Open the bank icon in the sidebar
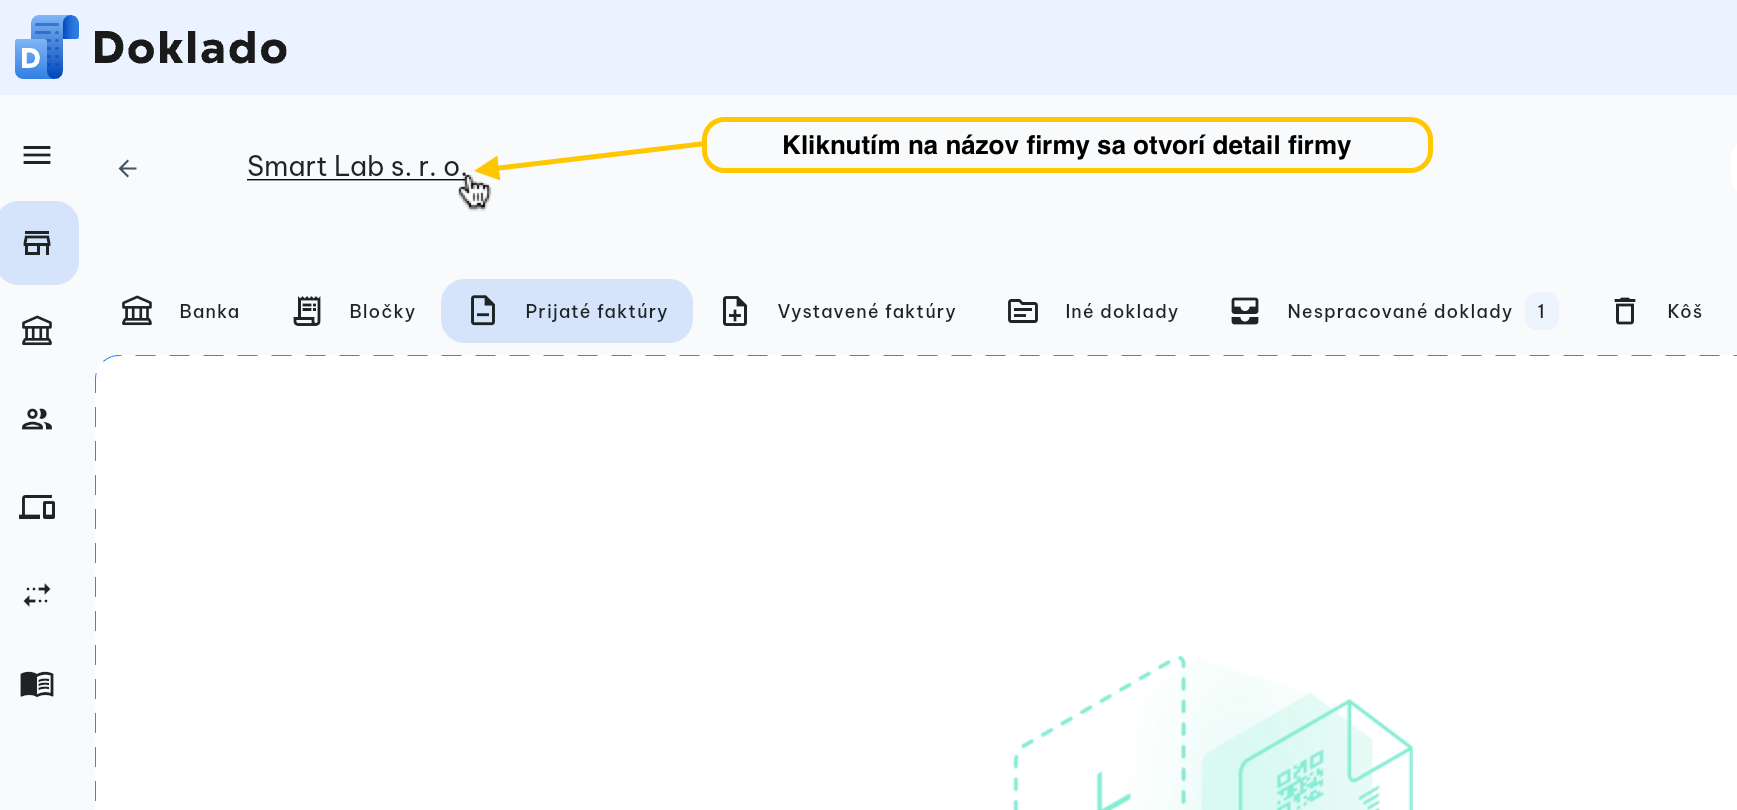The image size is (1737, 810). (x=37, y=331)
